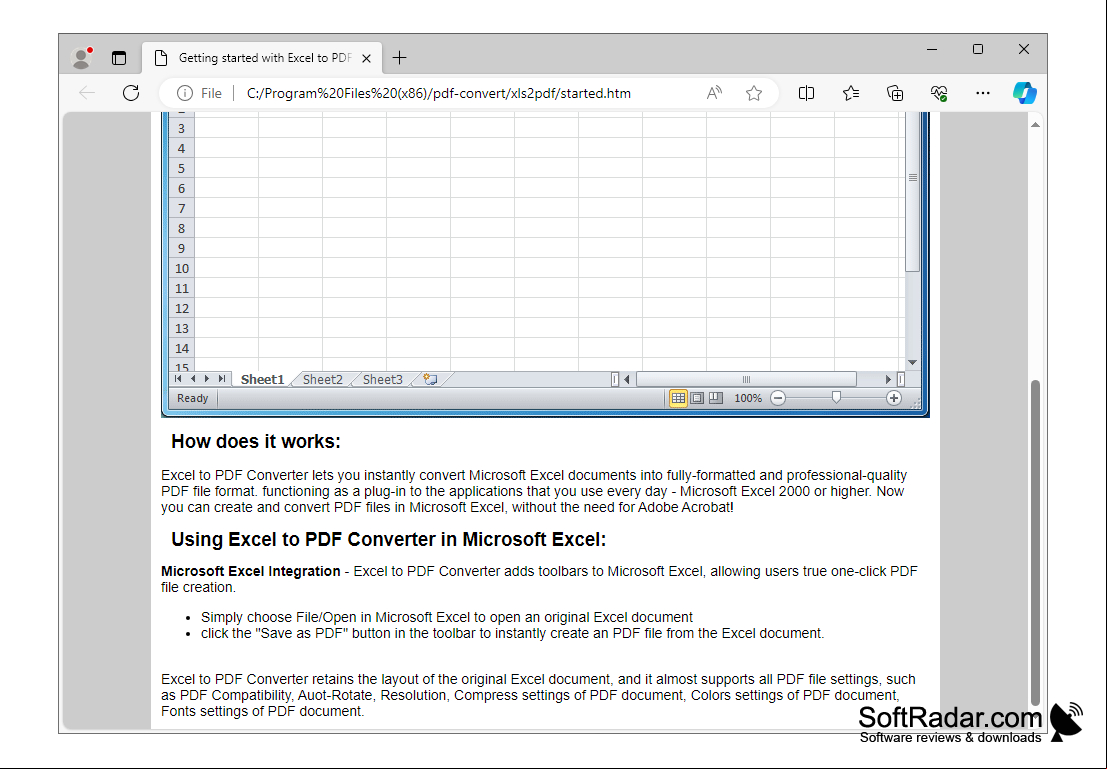This screenshot has height=769, width=1107.
Task: Select the Sheet1 tab
Action: (x=262, y=379)
